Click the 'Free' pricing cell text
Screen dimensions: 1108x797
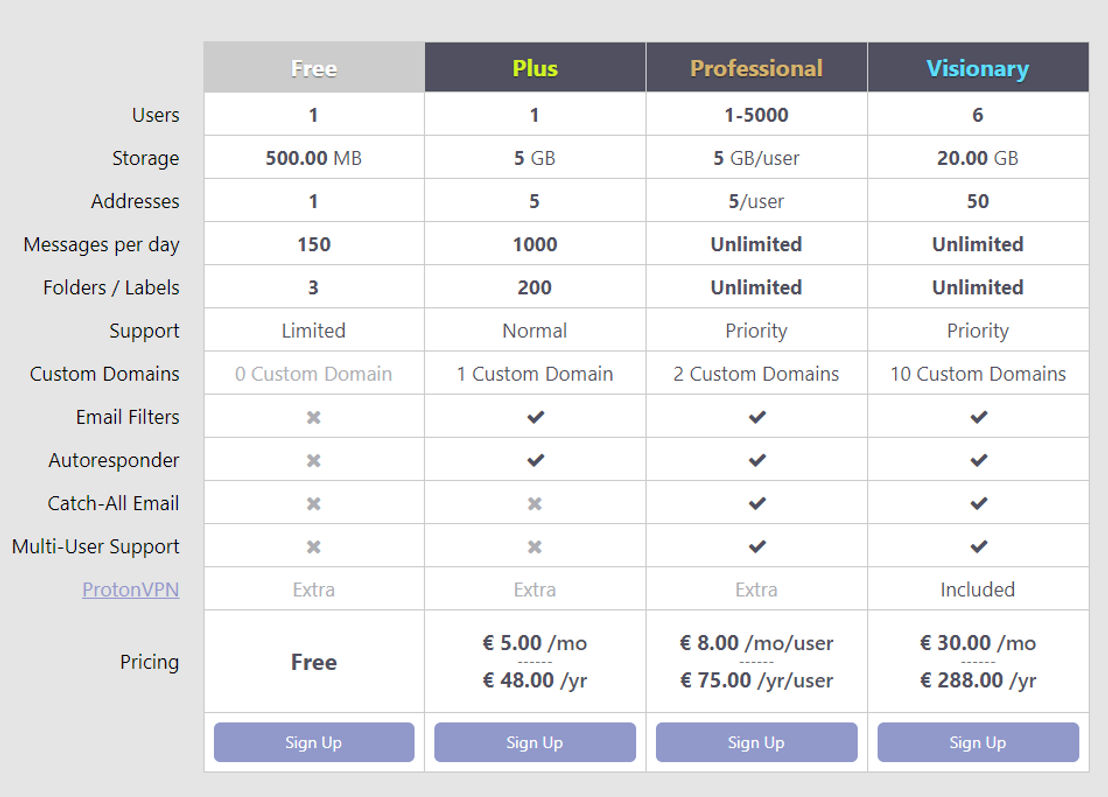(x=314, y=662)
